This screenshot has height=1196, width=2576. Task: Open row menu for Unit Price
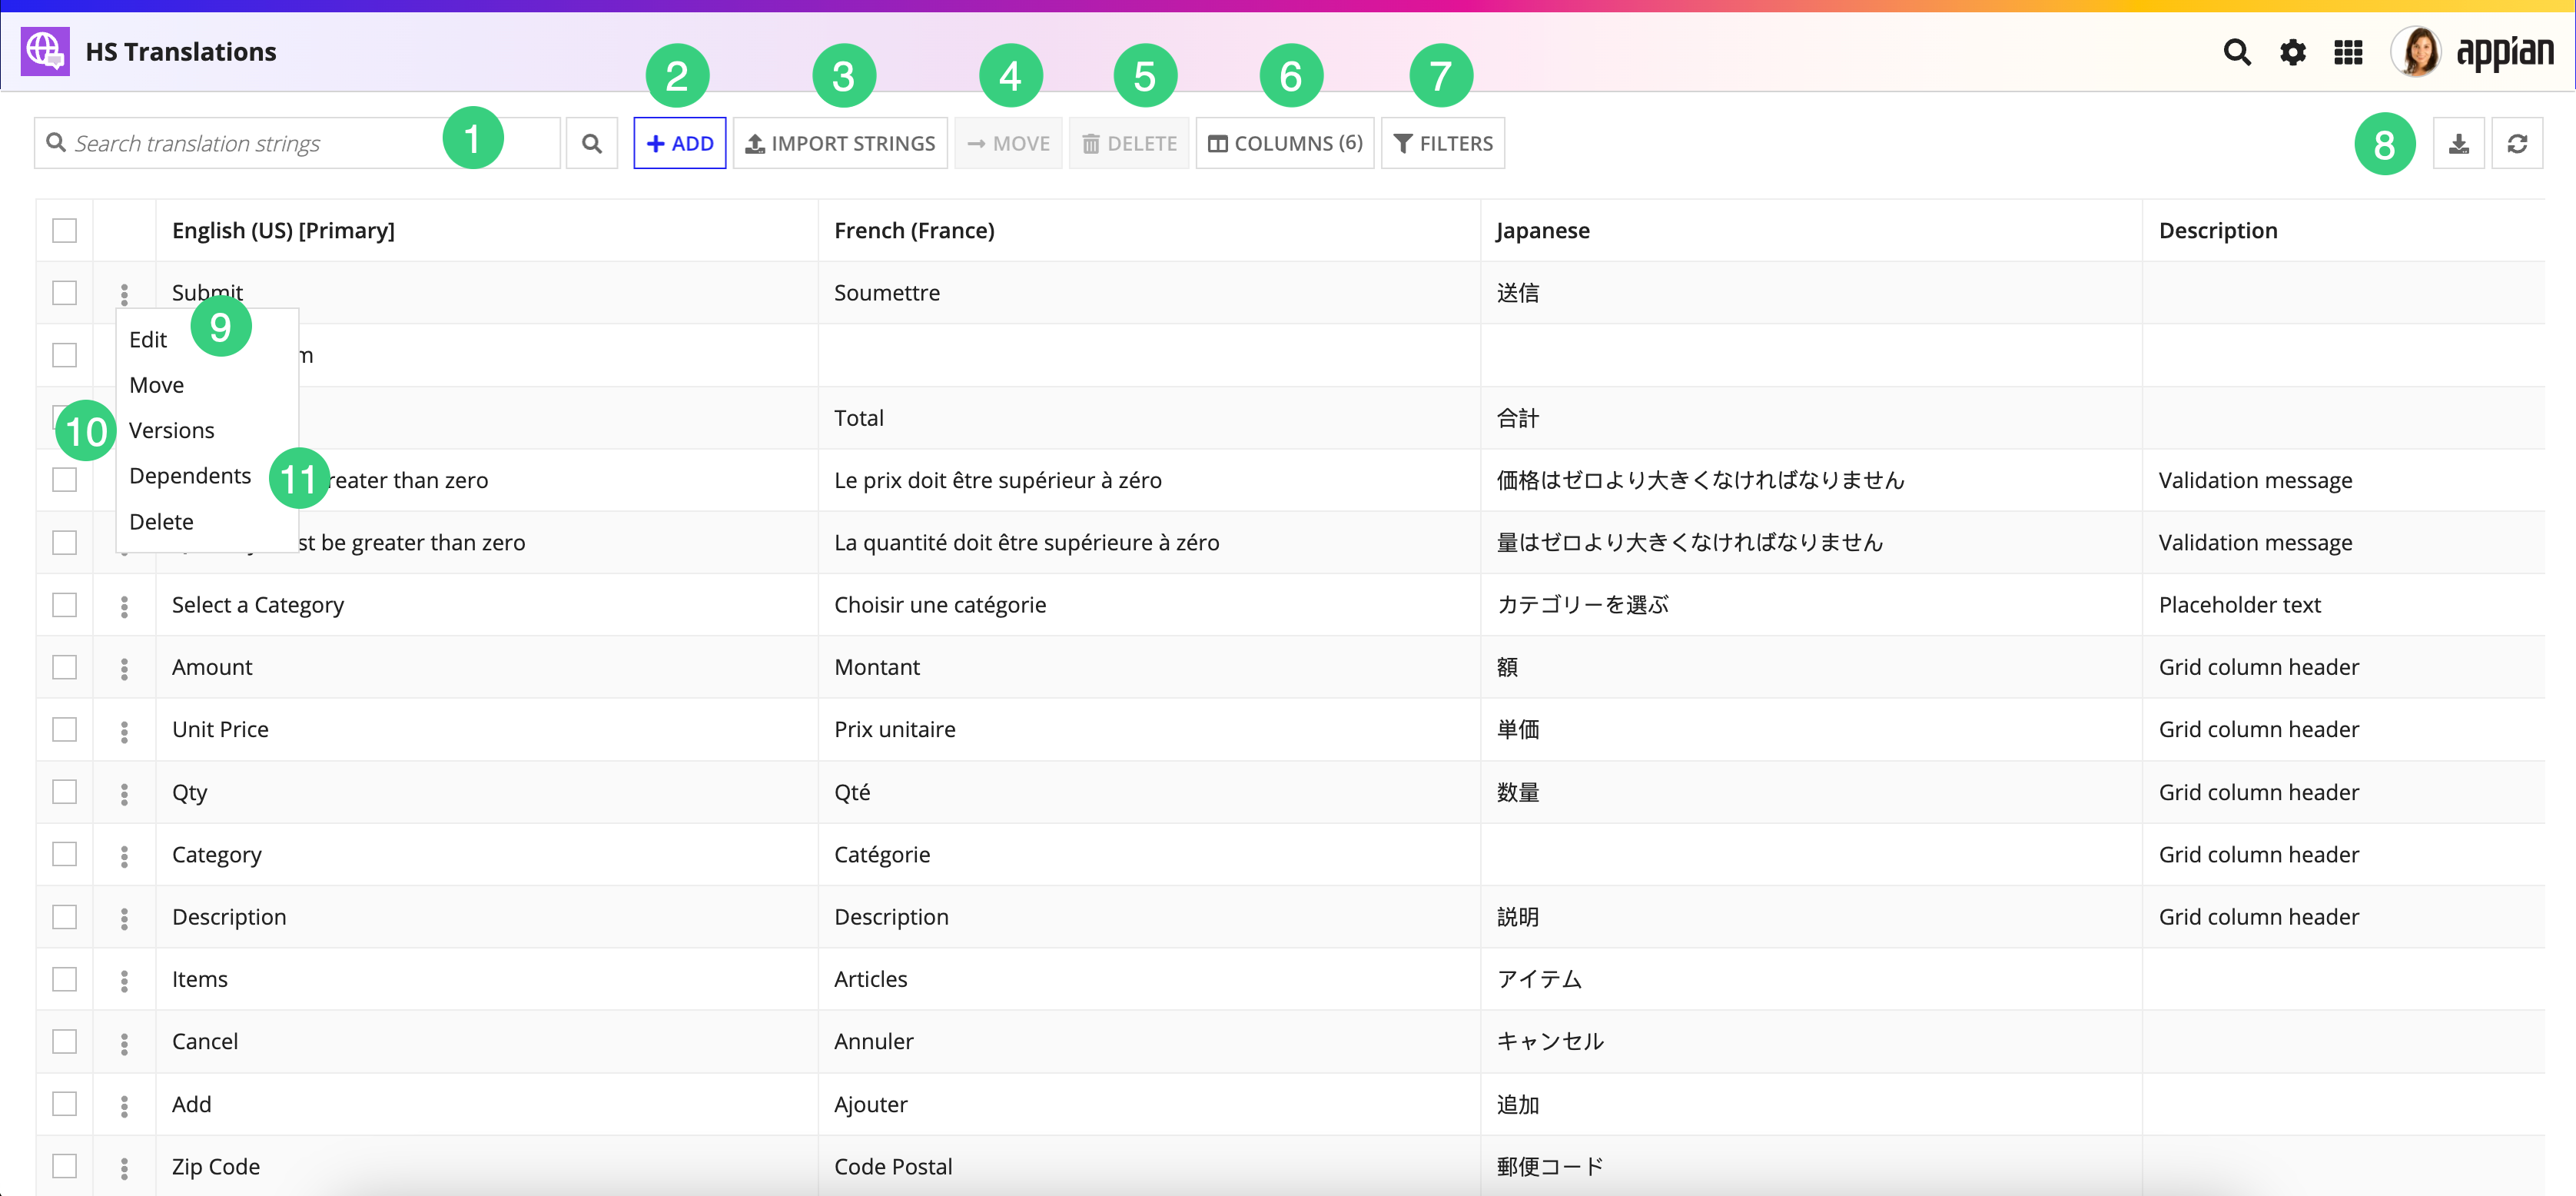tap(124, 731)
